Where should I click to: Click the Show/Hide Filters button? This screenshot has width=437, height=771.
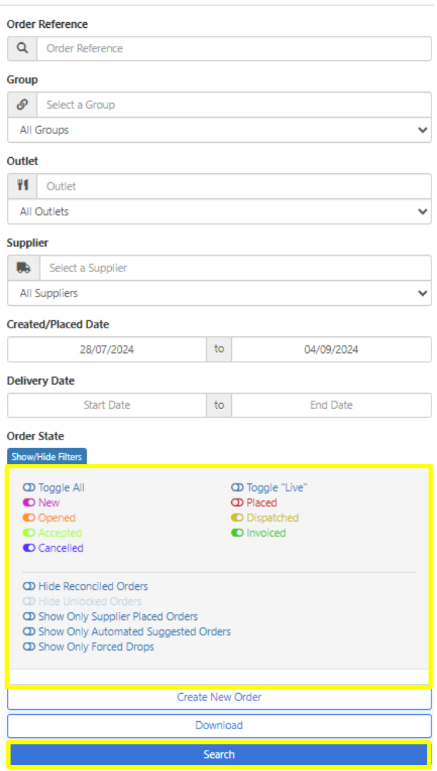click(47, 457)
